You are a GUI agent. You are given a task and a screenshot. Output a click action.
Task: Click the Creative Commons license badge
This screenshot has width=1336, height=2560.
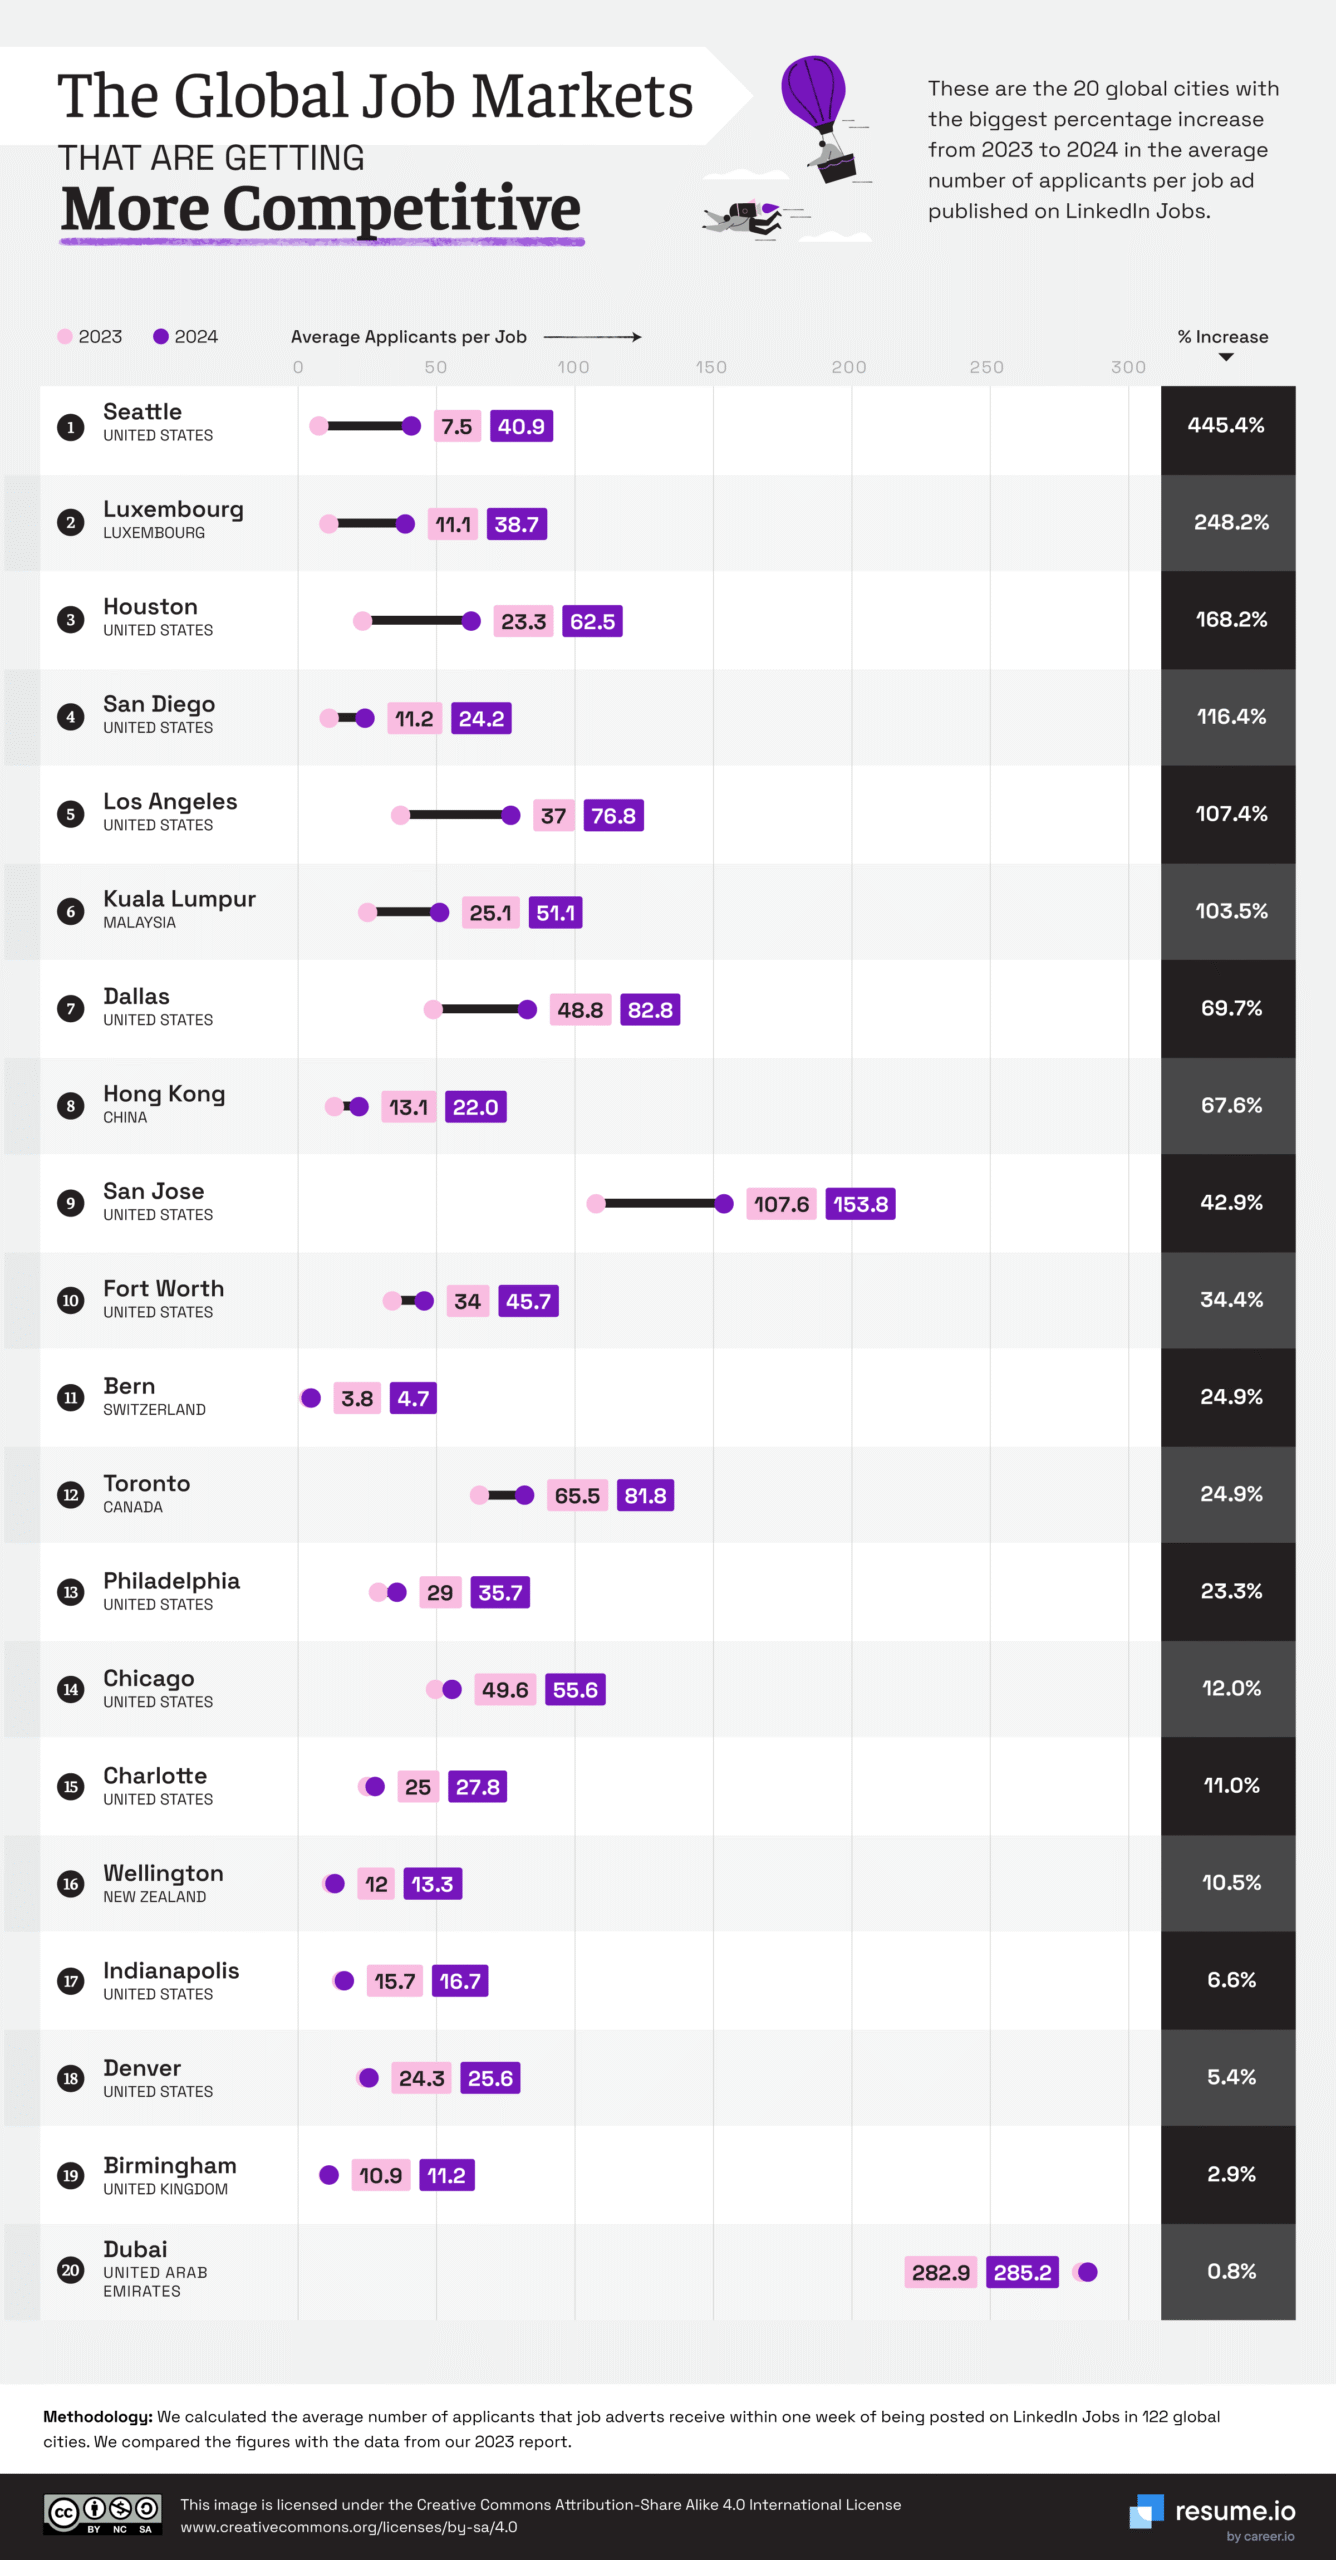[102, 2514]
